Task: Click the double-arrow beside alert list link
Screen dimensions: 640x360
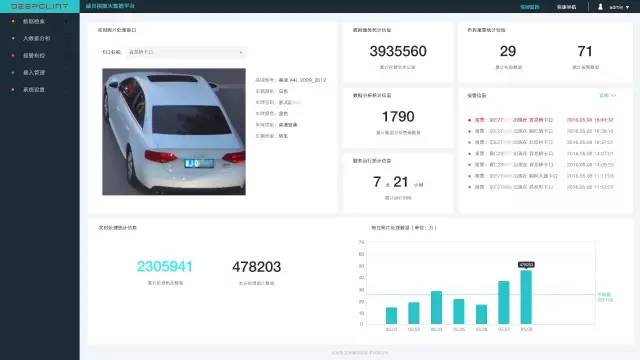Action: point(613,95)
